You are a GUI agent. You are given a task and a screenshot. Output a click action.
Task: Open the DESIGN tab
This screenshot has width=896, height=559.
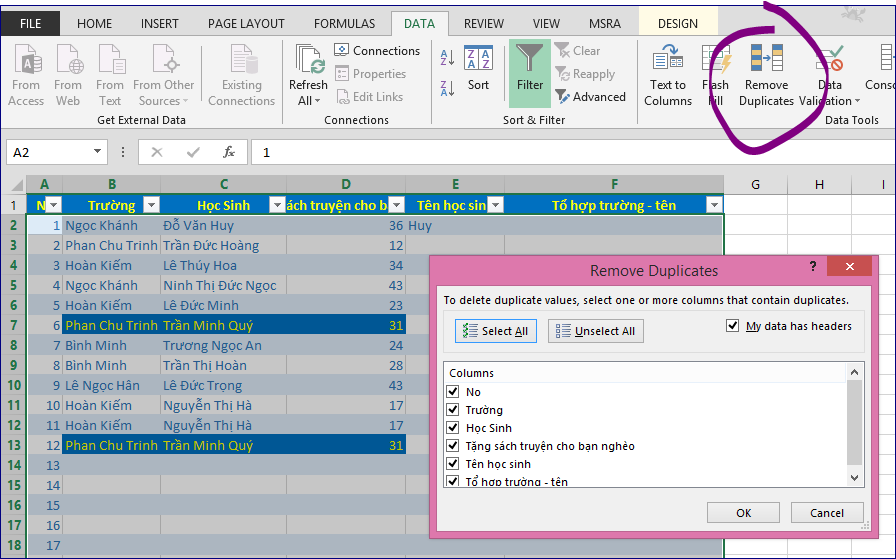click(678, 23)
